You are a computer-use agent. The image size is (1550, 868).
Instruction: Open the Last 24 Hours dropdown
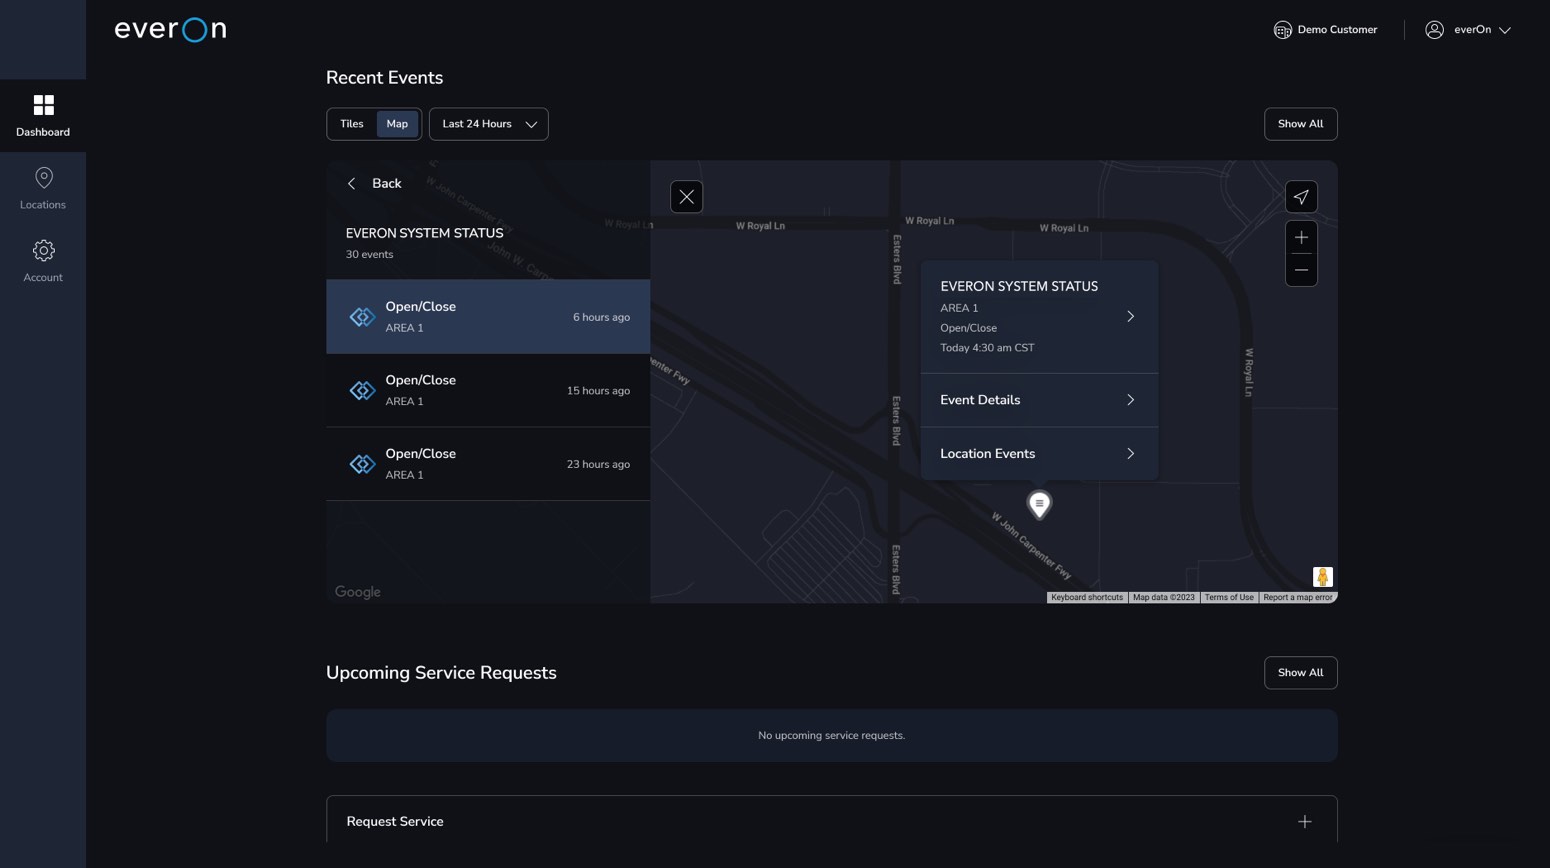[x=488, y=124]
